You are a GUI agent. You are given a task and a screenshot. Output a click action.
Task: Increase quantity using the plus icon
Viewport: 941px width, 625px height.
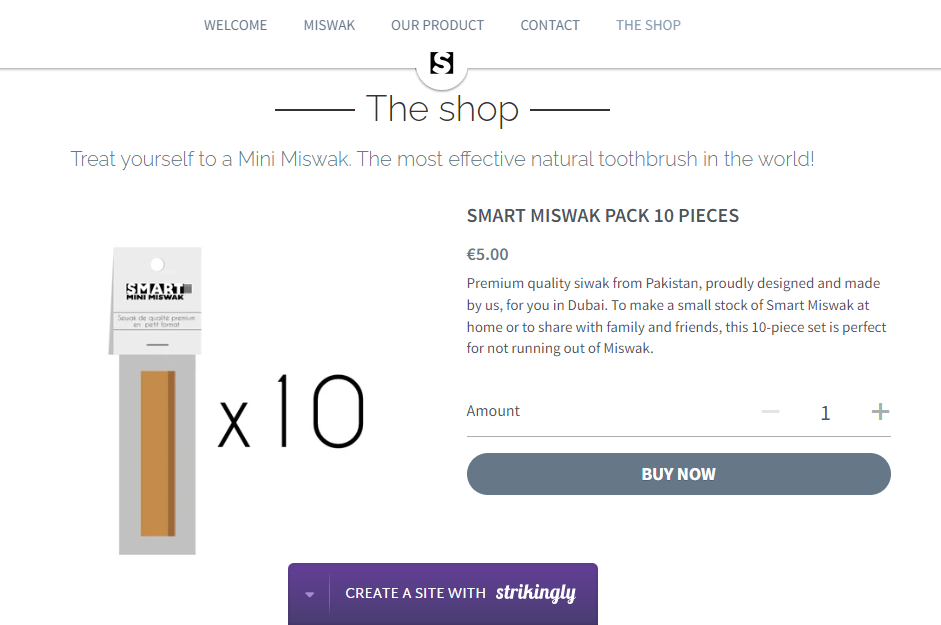click(x=881, y=411)
